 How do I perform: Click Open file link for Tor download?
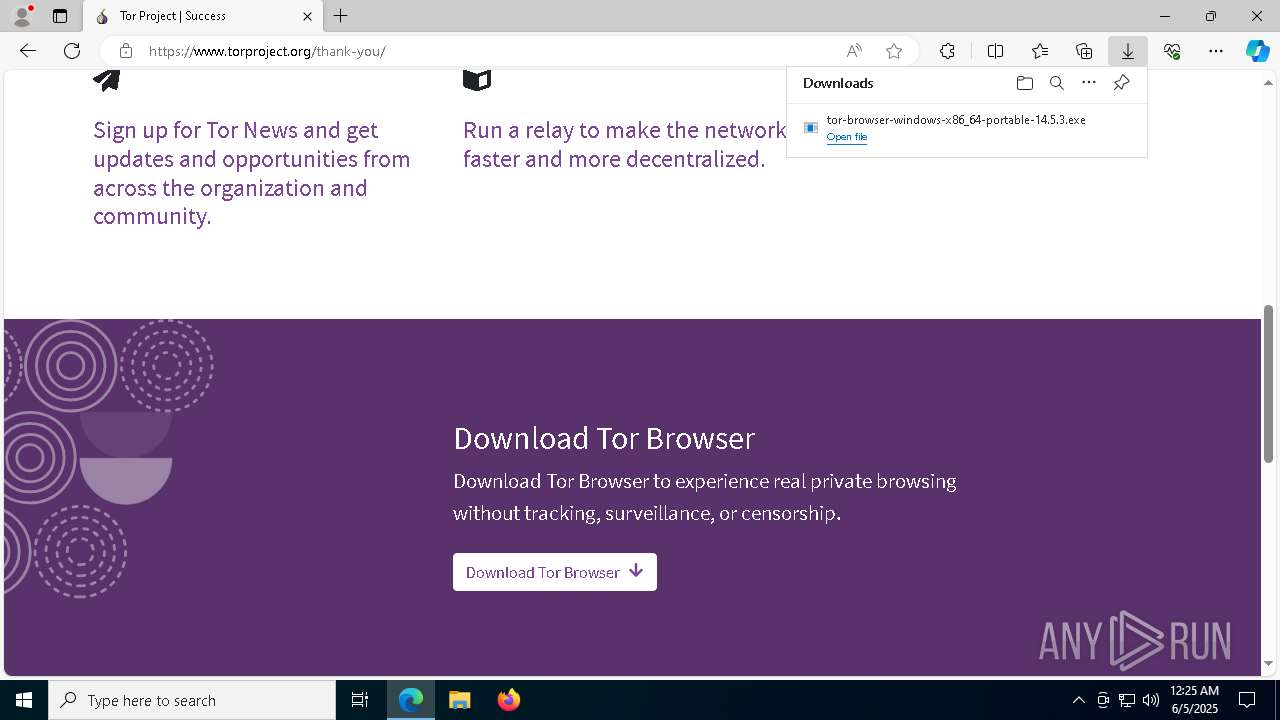click(x=847, y=137)
